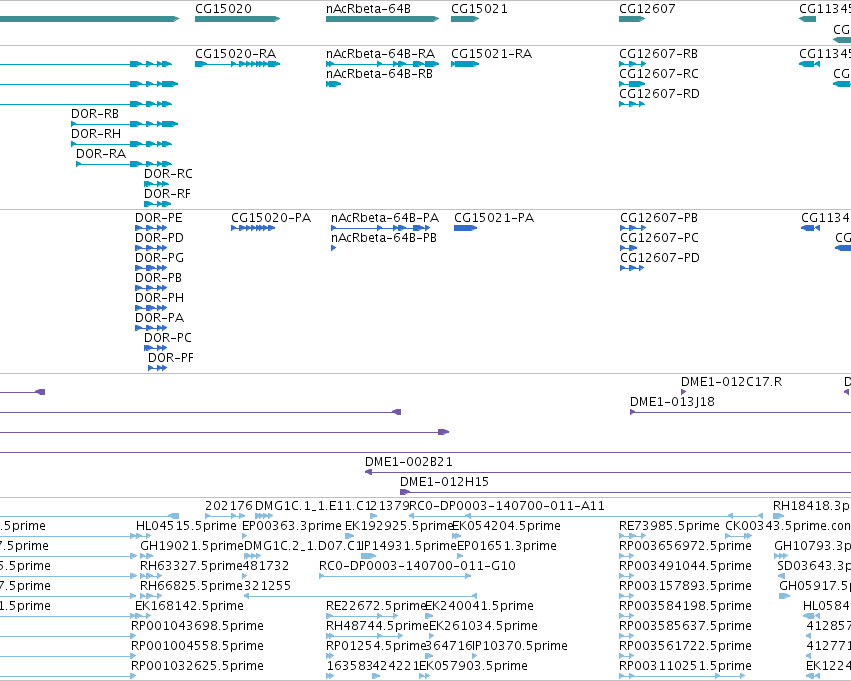This screenshot has height=681, width=851.
Task: Select transcript DOR-RF
Action: 167,194
